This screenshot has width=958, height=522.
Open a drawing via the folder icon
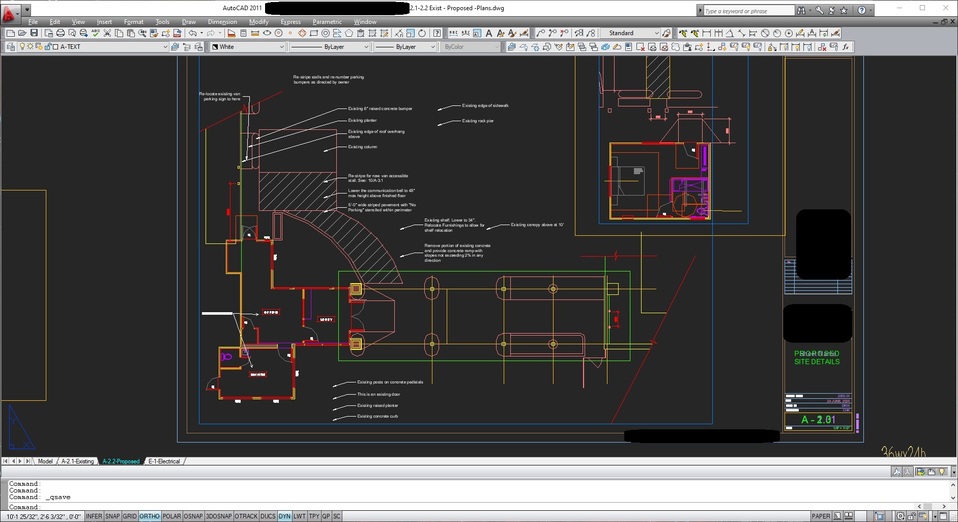22,33
